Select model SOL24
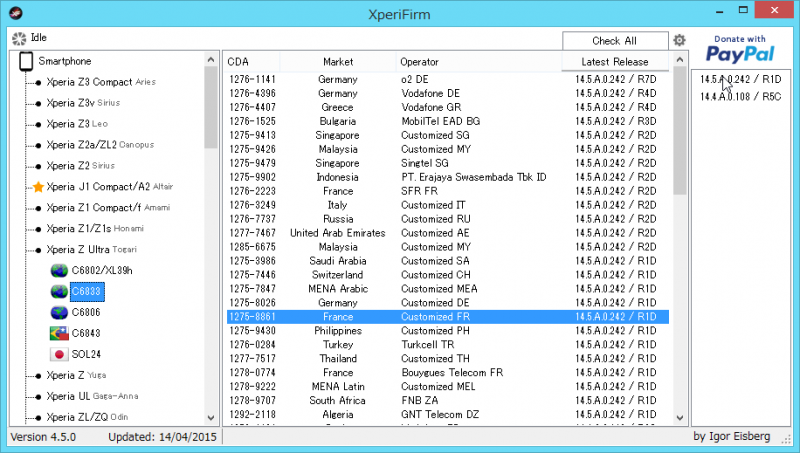 pyautogui.click(x=86, y=354)
